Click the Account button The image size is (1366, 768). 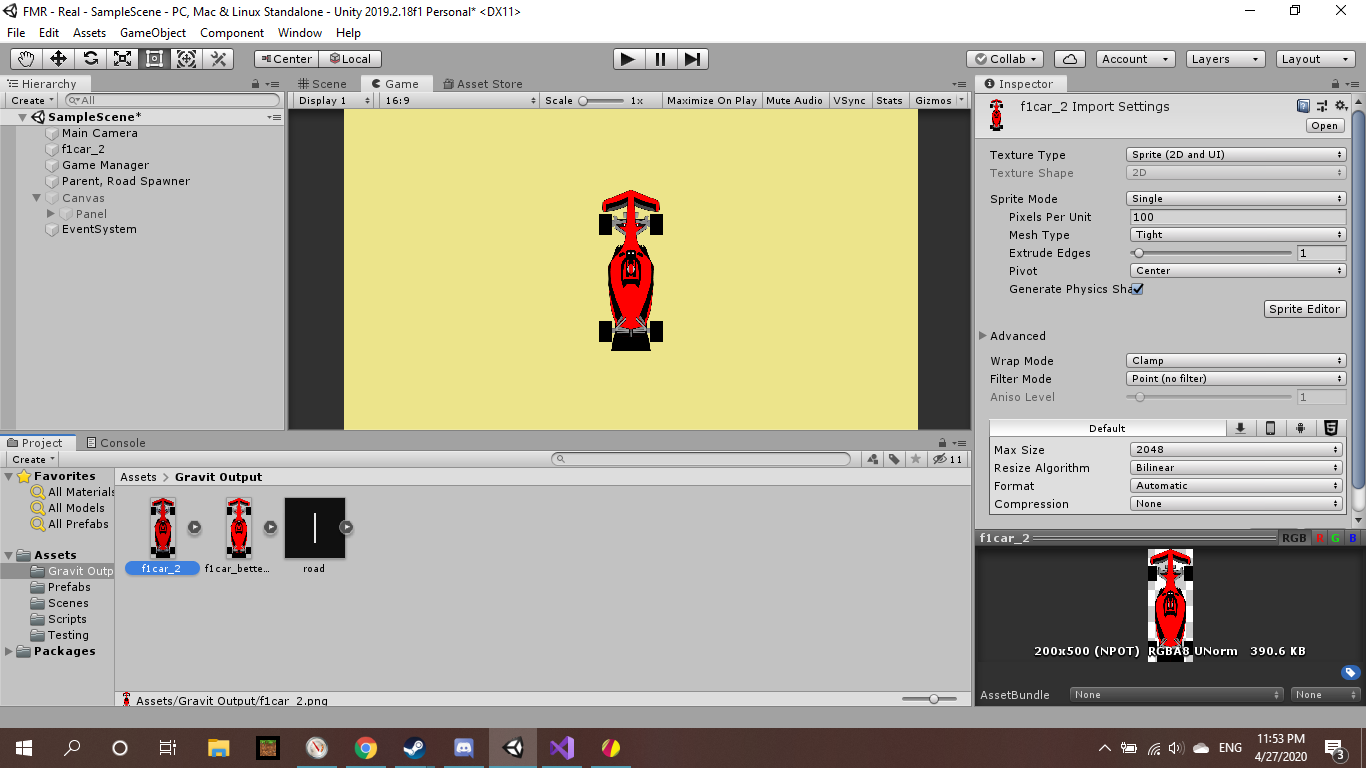(1135, 59)
